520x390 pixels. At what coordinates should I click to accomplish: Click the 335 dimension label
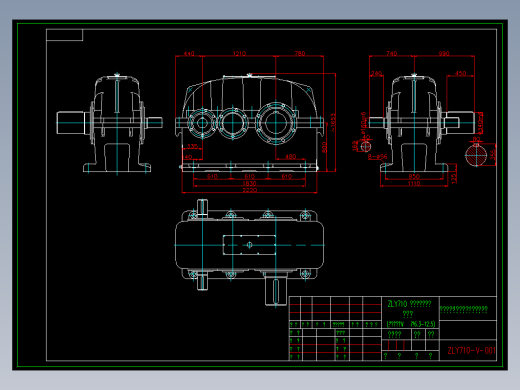coord(192,146)
